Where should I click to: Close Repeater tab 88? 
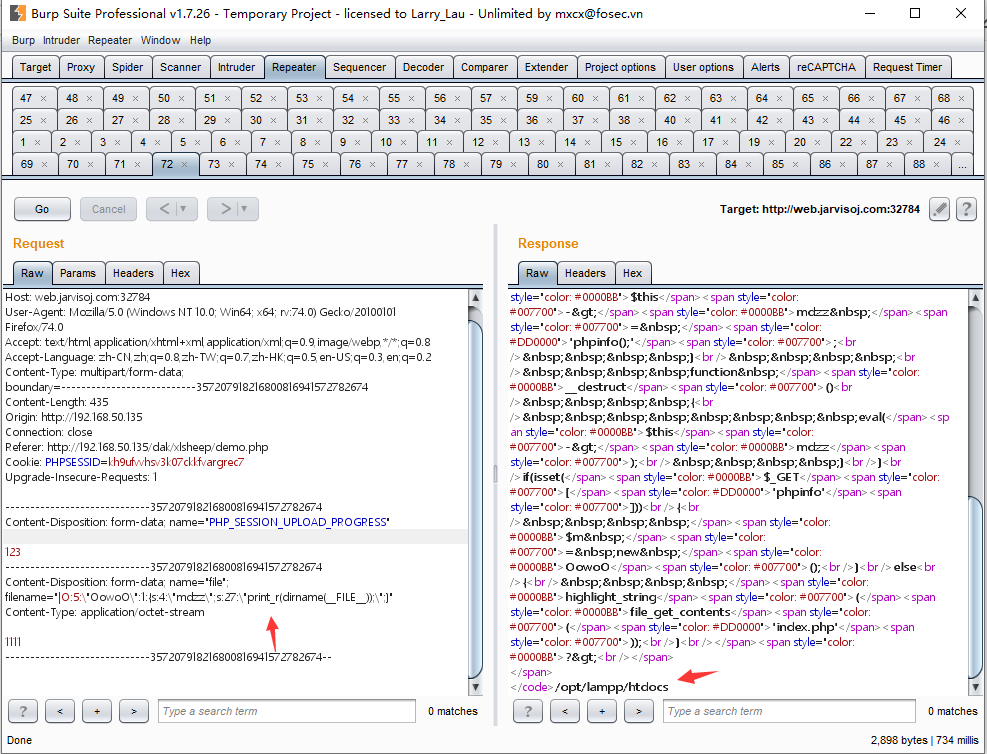click(x=937, y=164)
